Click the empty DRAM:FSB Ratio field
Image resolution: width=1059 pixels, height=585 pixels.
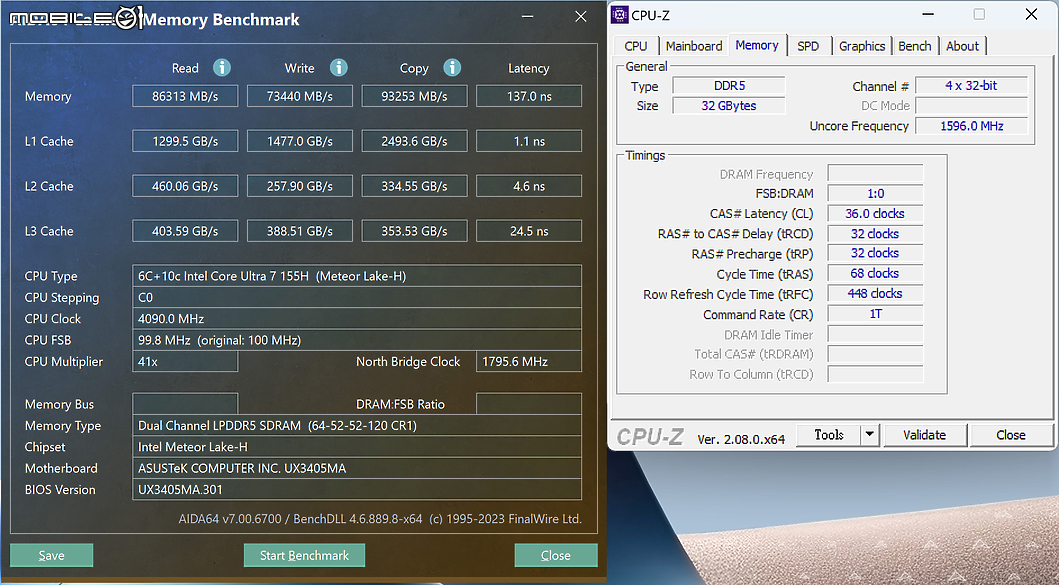coord(529,404)
